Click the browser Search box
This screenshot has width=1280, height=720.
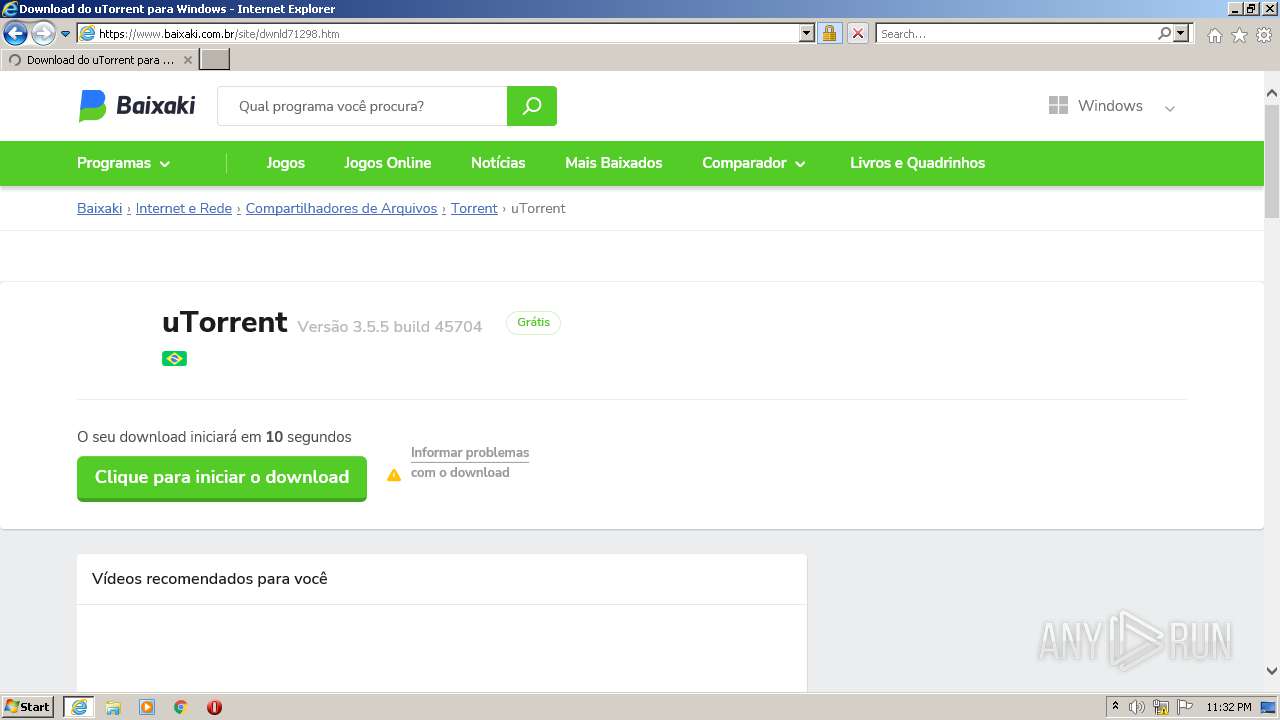(x=1017, y=33)
